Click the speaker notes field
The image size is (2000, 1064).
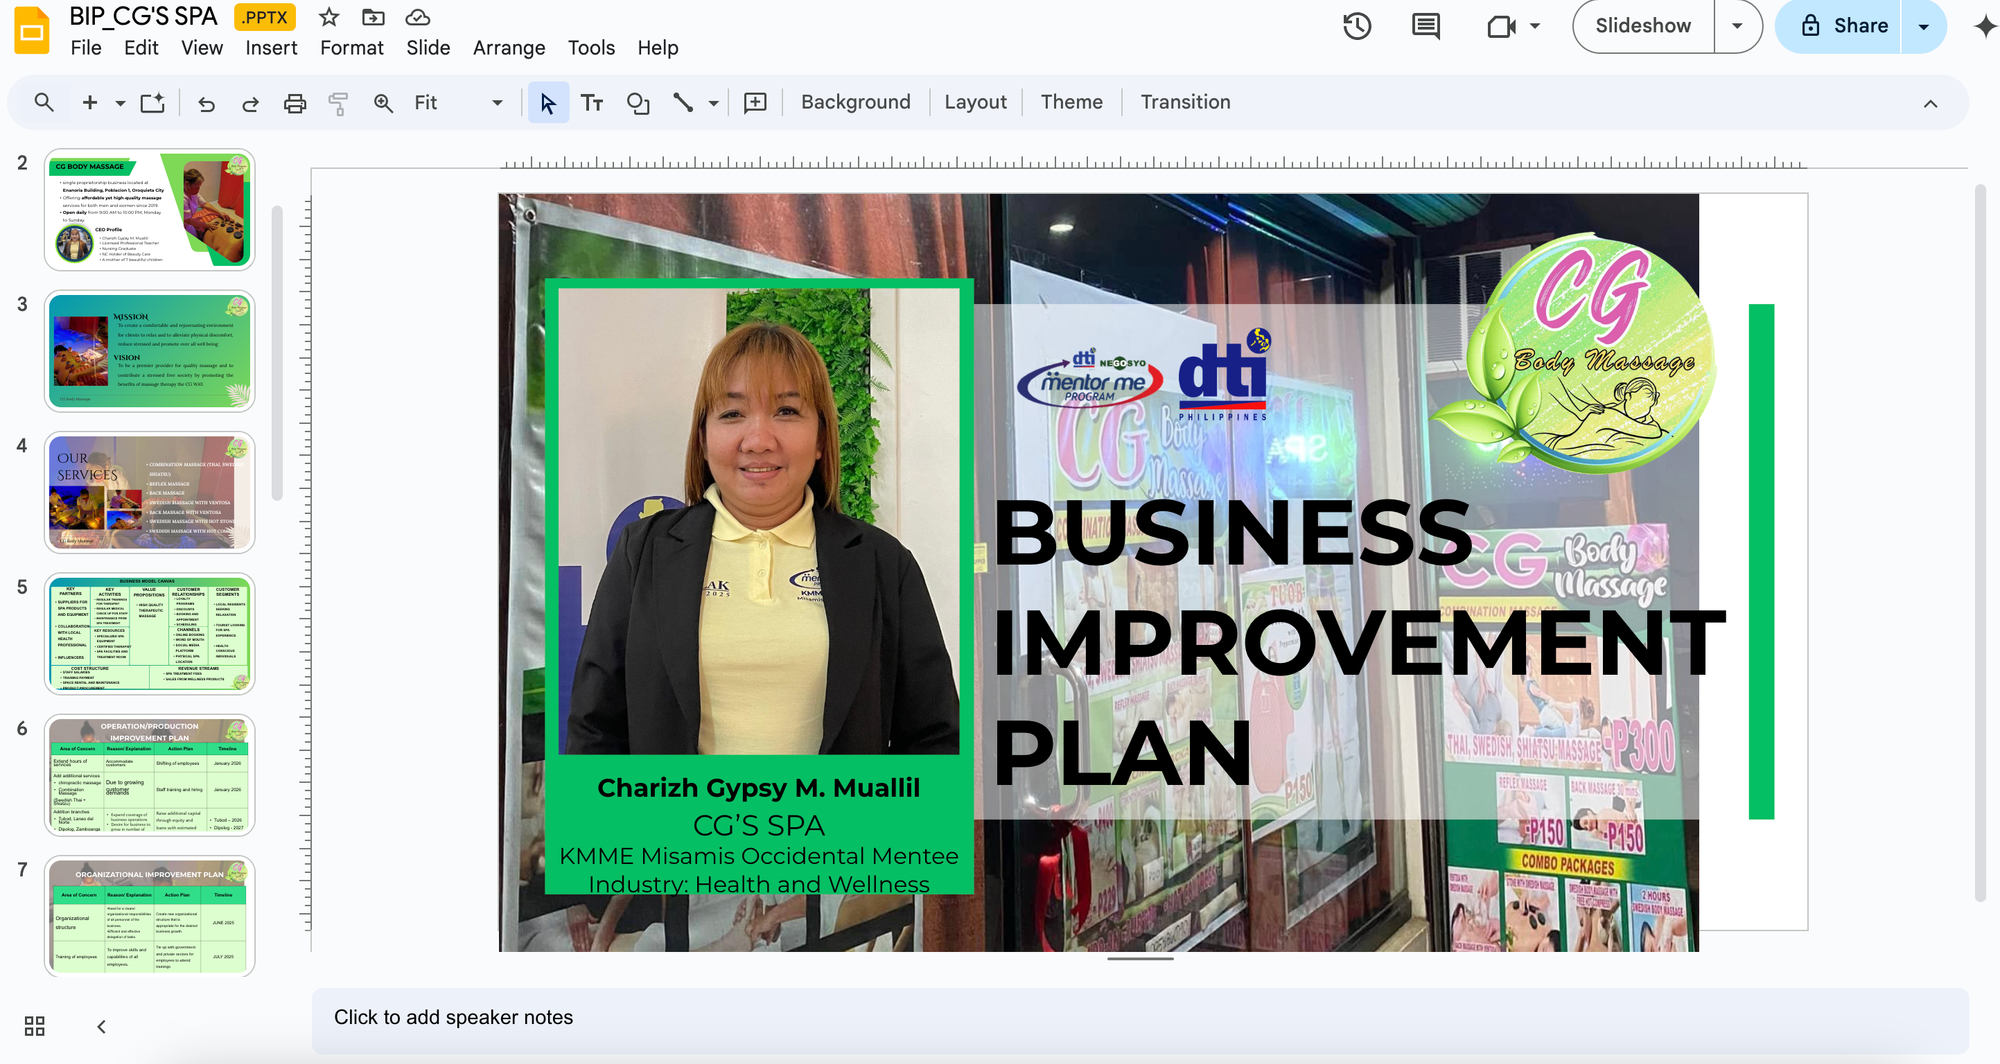coord(1140,1019)
